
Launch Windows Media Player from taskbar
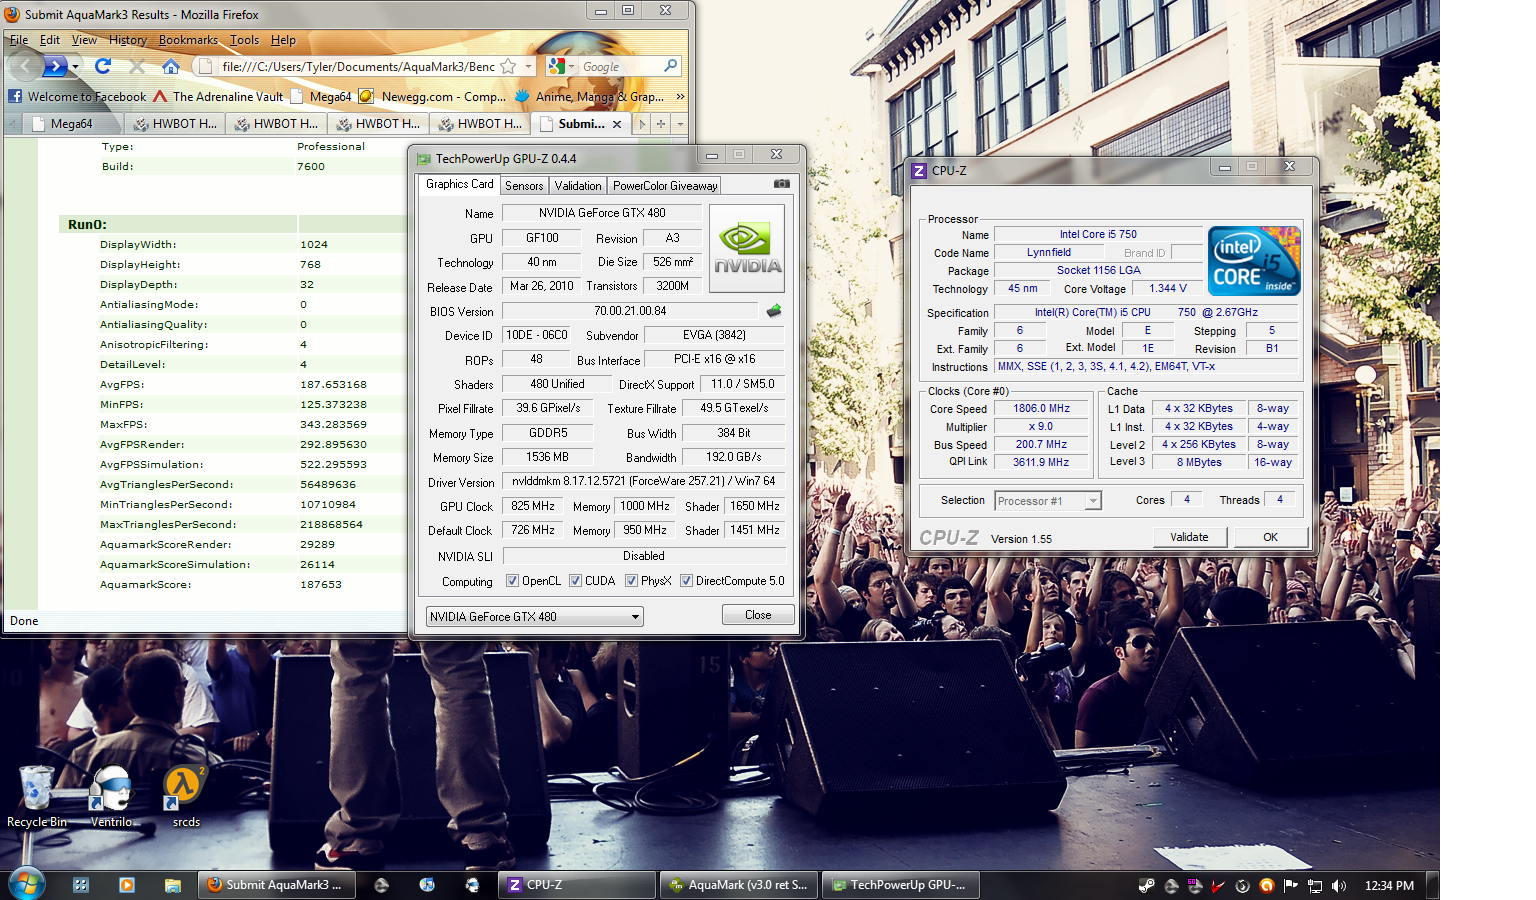[127, 885]
